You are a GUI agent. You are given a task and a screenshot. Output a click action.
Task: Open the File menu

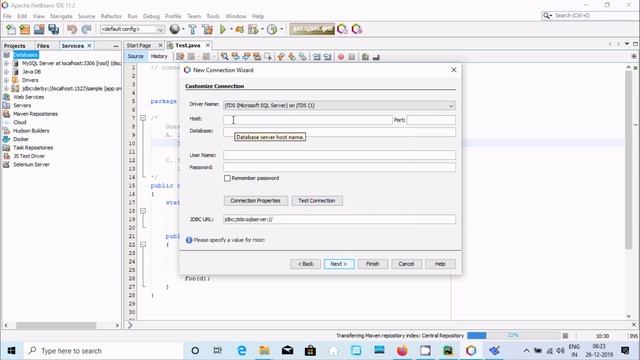click(7, 16)
